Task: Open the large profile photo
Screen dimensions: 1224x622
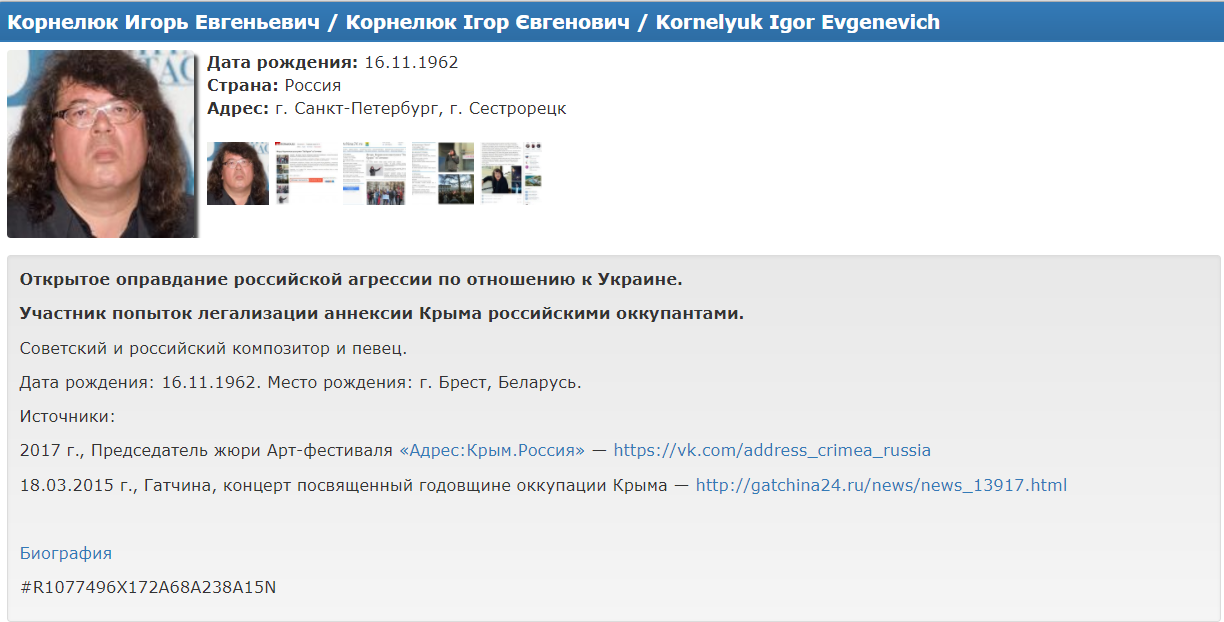Action: point(102,144)
